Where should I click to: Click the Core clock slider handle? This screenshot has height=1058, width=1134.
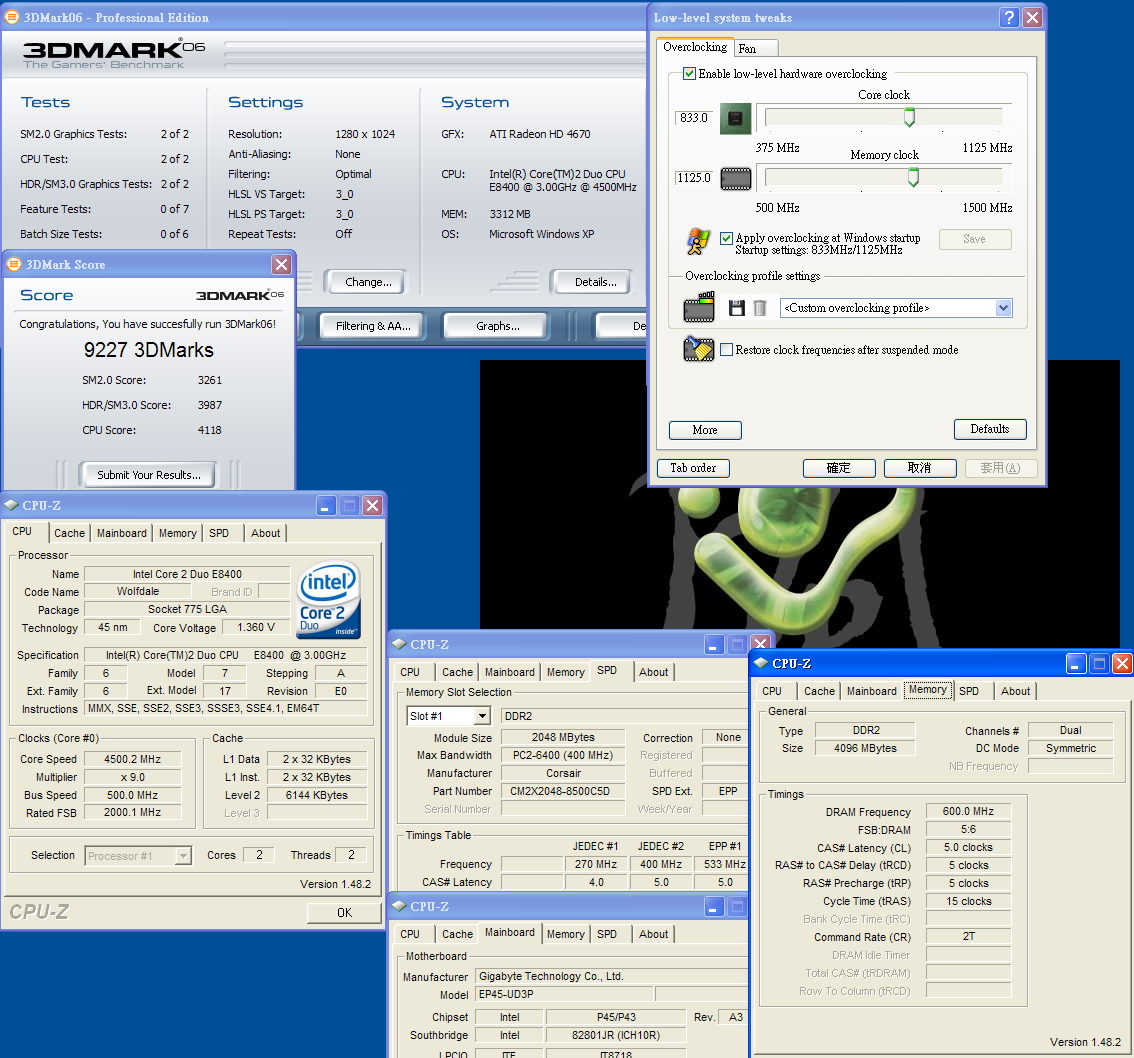(909, 118)
